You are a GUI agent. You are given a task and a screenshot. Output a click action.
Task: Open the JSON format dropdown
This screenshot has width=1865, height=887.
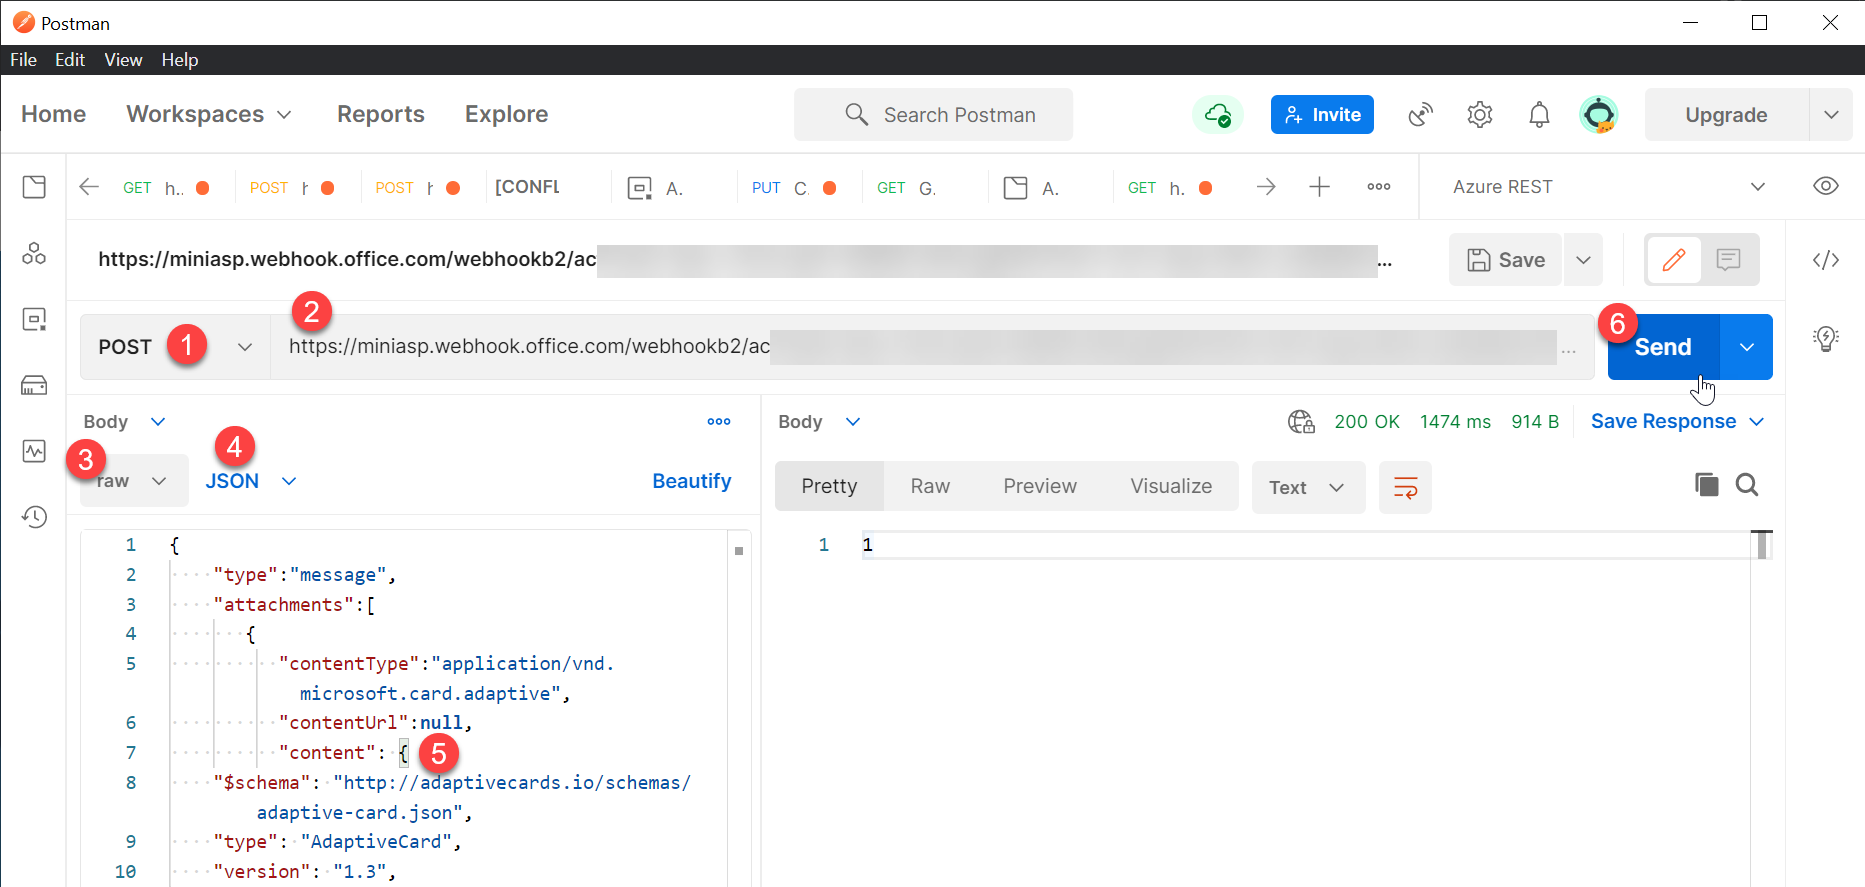(x=251, y=481)
